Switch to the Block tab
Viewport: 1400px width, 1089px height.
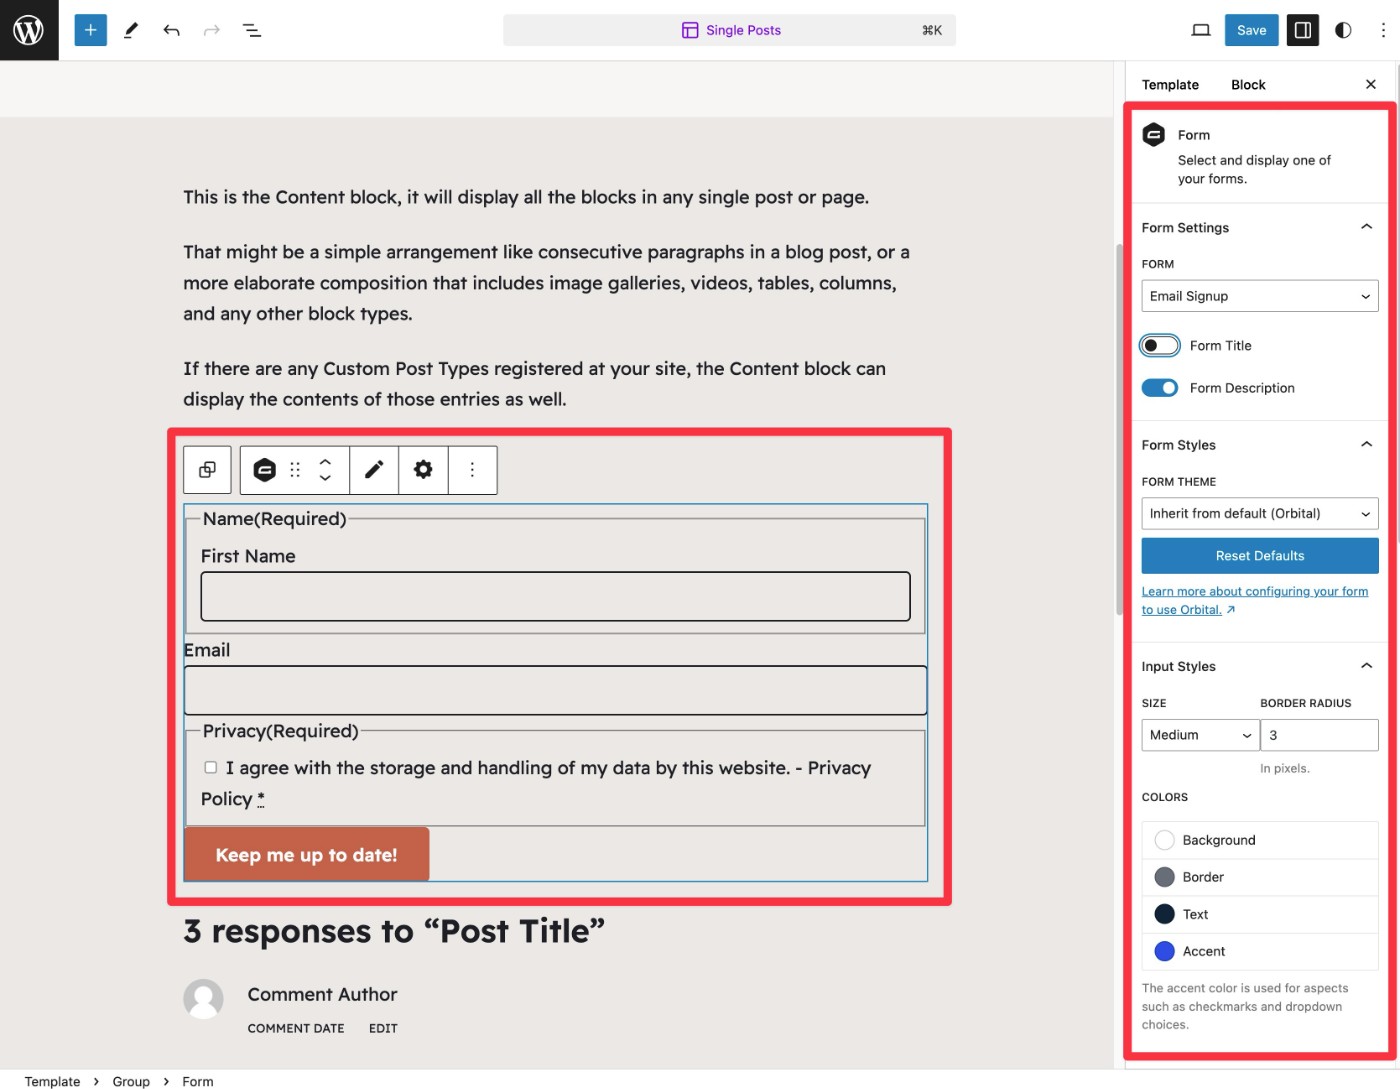[1248, 85]
